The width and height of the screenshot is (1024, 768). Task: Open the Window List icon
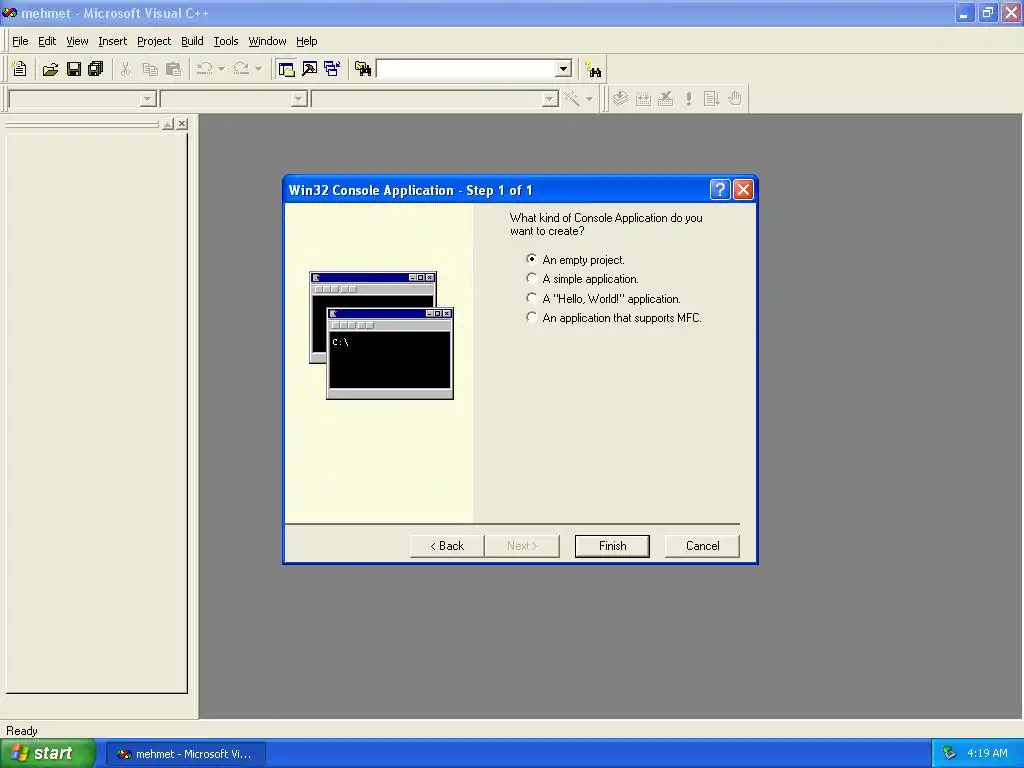[332, 69]
